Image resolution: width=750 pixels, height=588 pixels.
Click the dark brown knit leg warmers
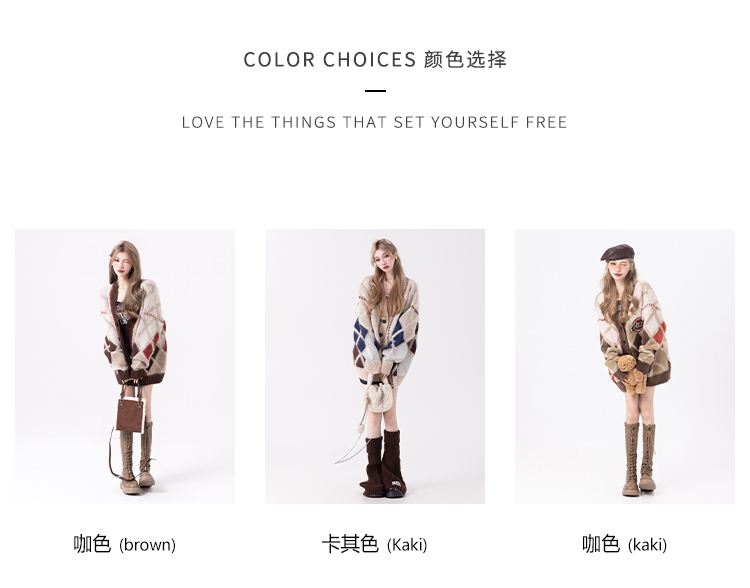tap(384, 460)
